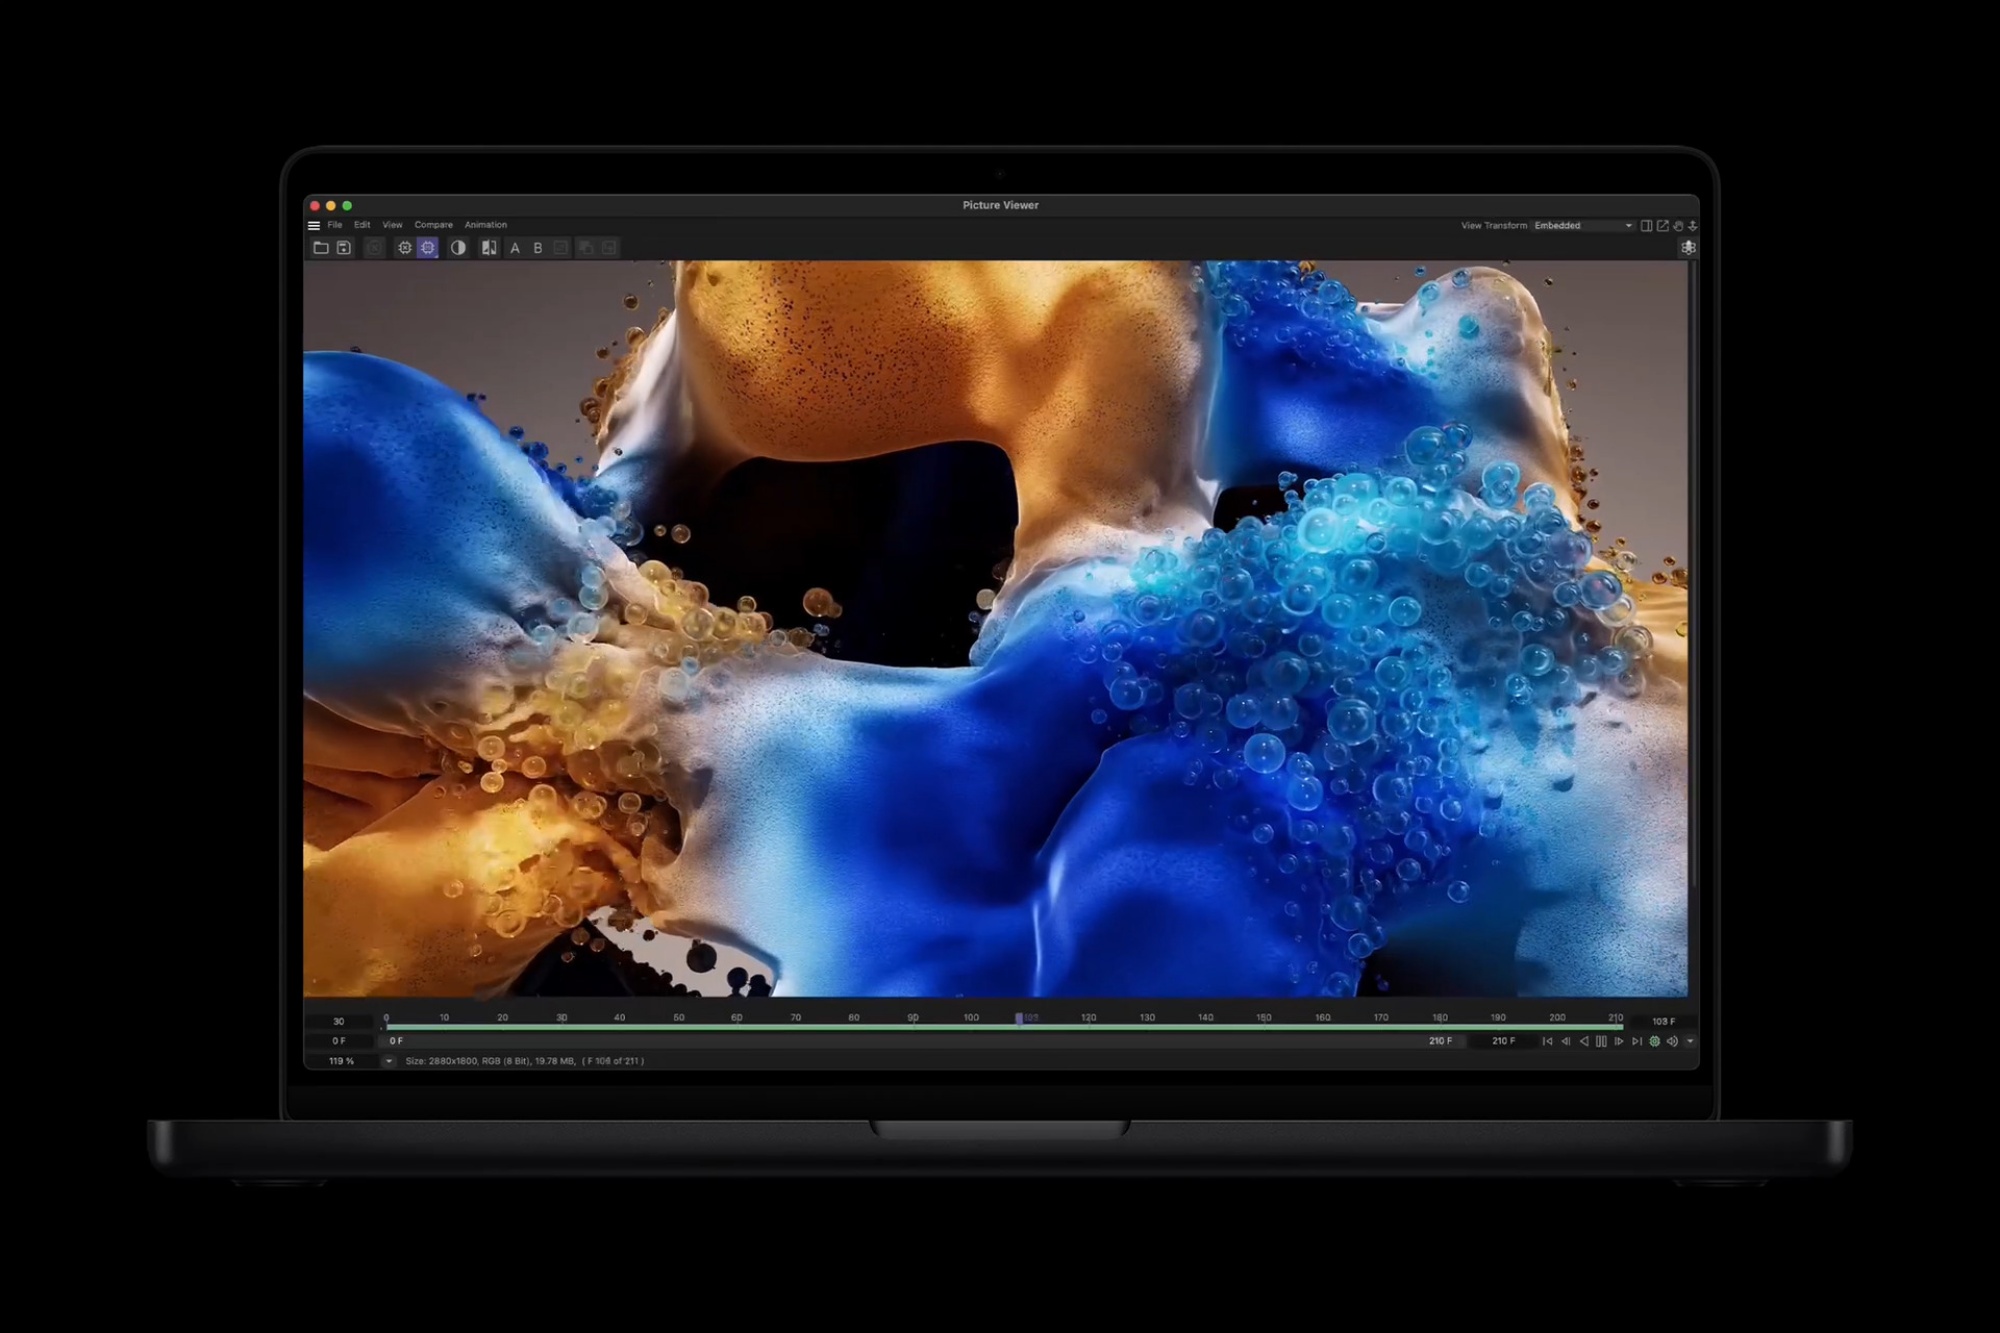The height and width of the screenshot is (1333, 2000).
Task: Open the full screen external view icon
Action: pos(1661,225)
